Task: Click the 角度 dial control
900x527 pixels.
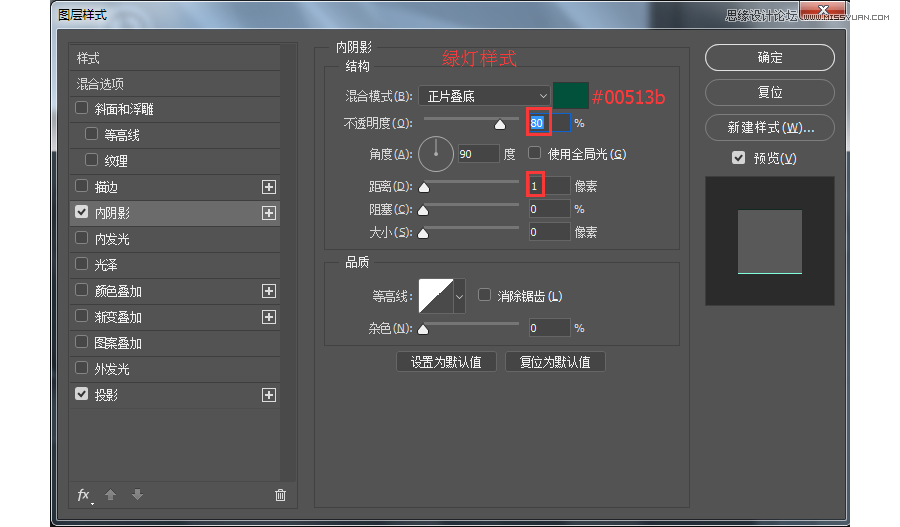Action: point(436,154)
